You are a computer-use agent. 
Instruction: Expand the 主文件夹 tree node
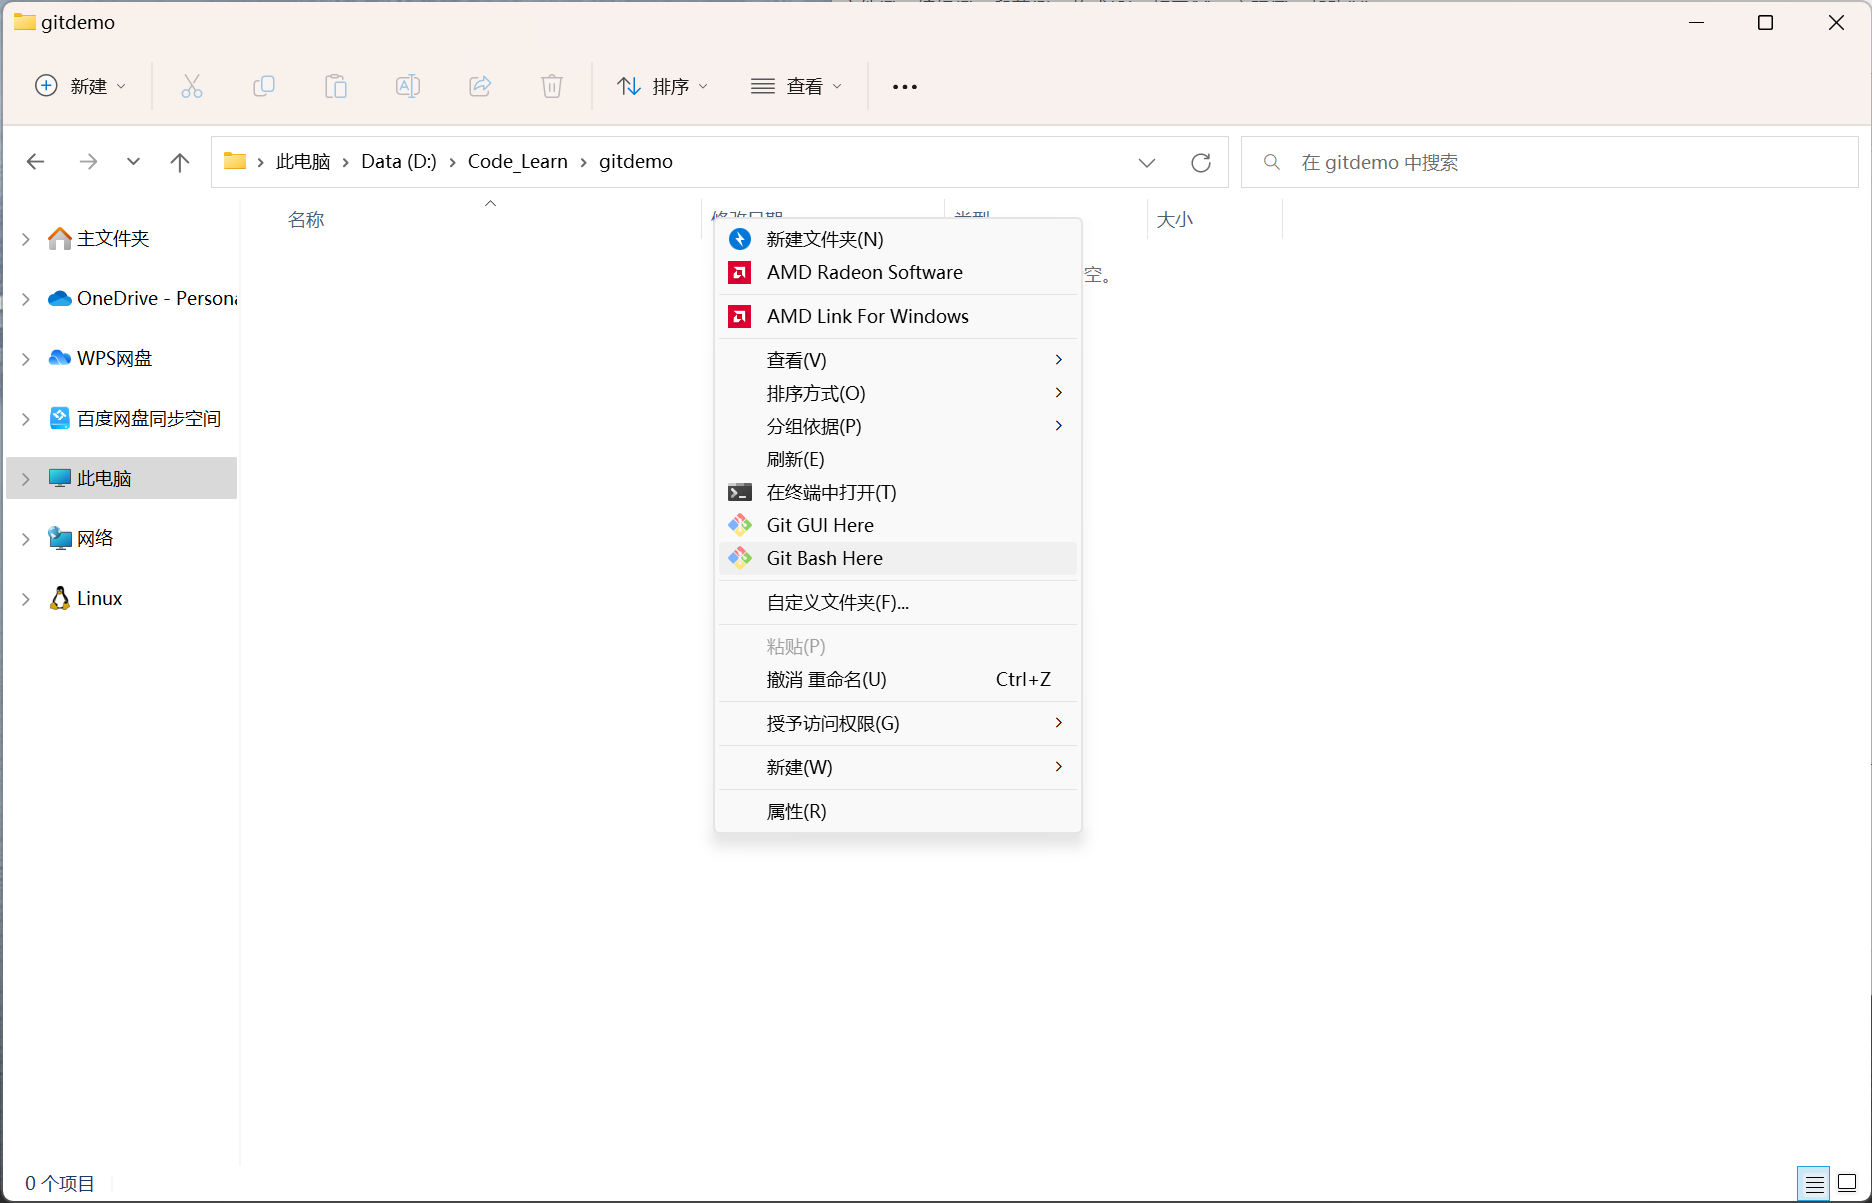(26, 239)
